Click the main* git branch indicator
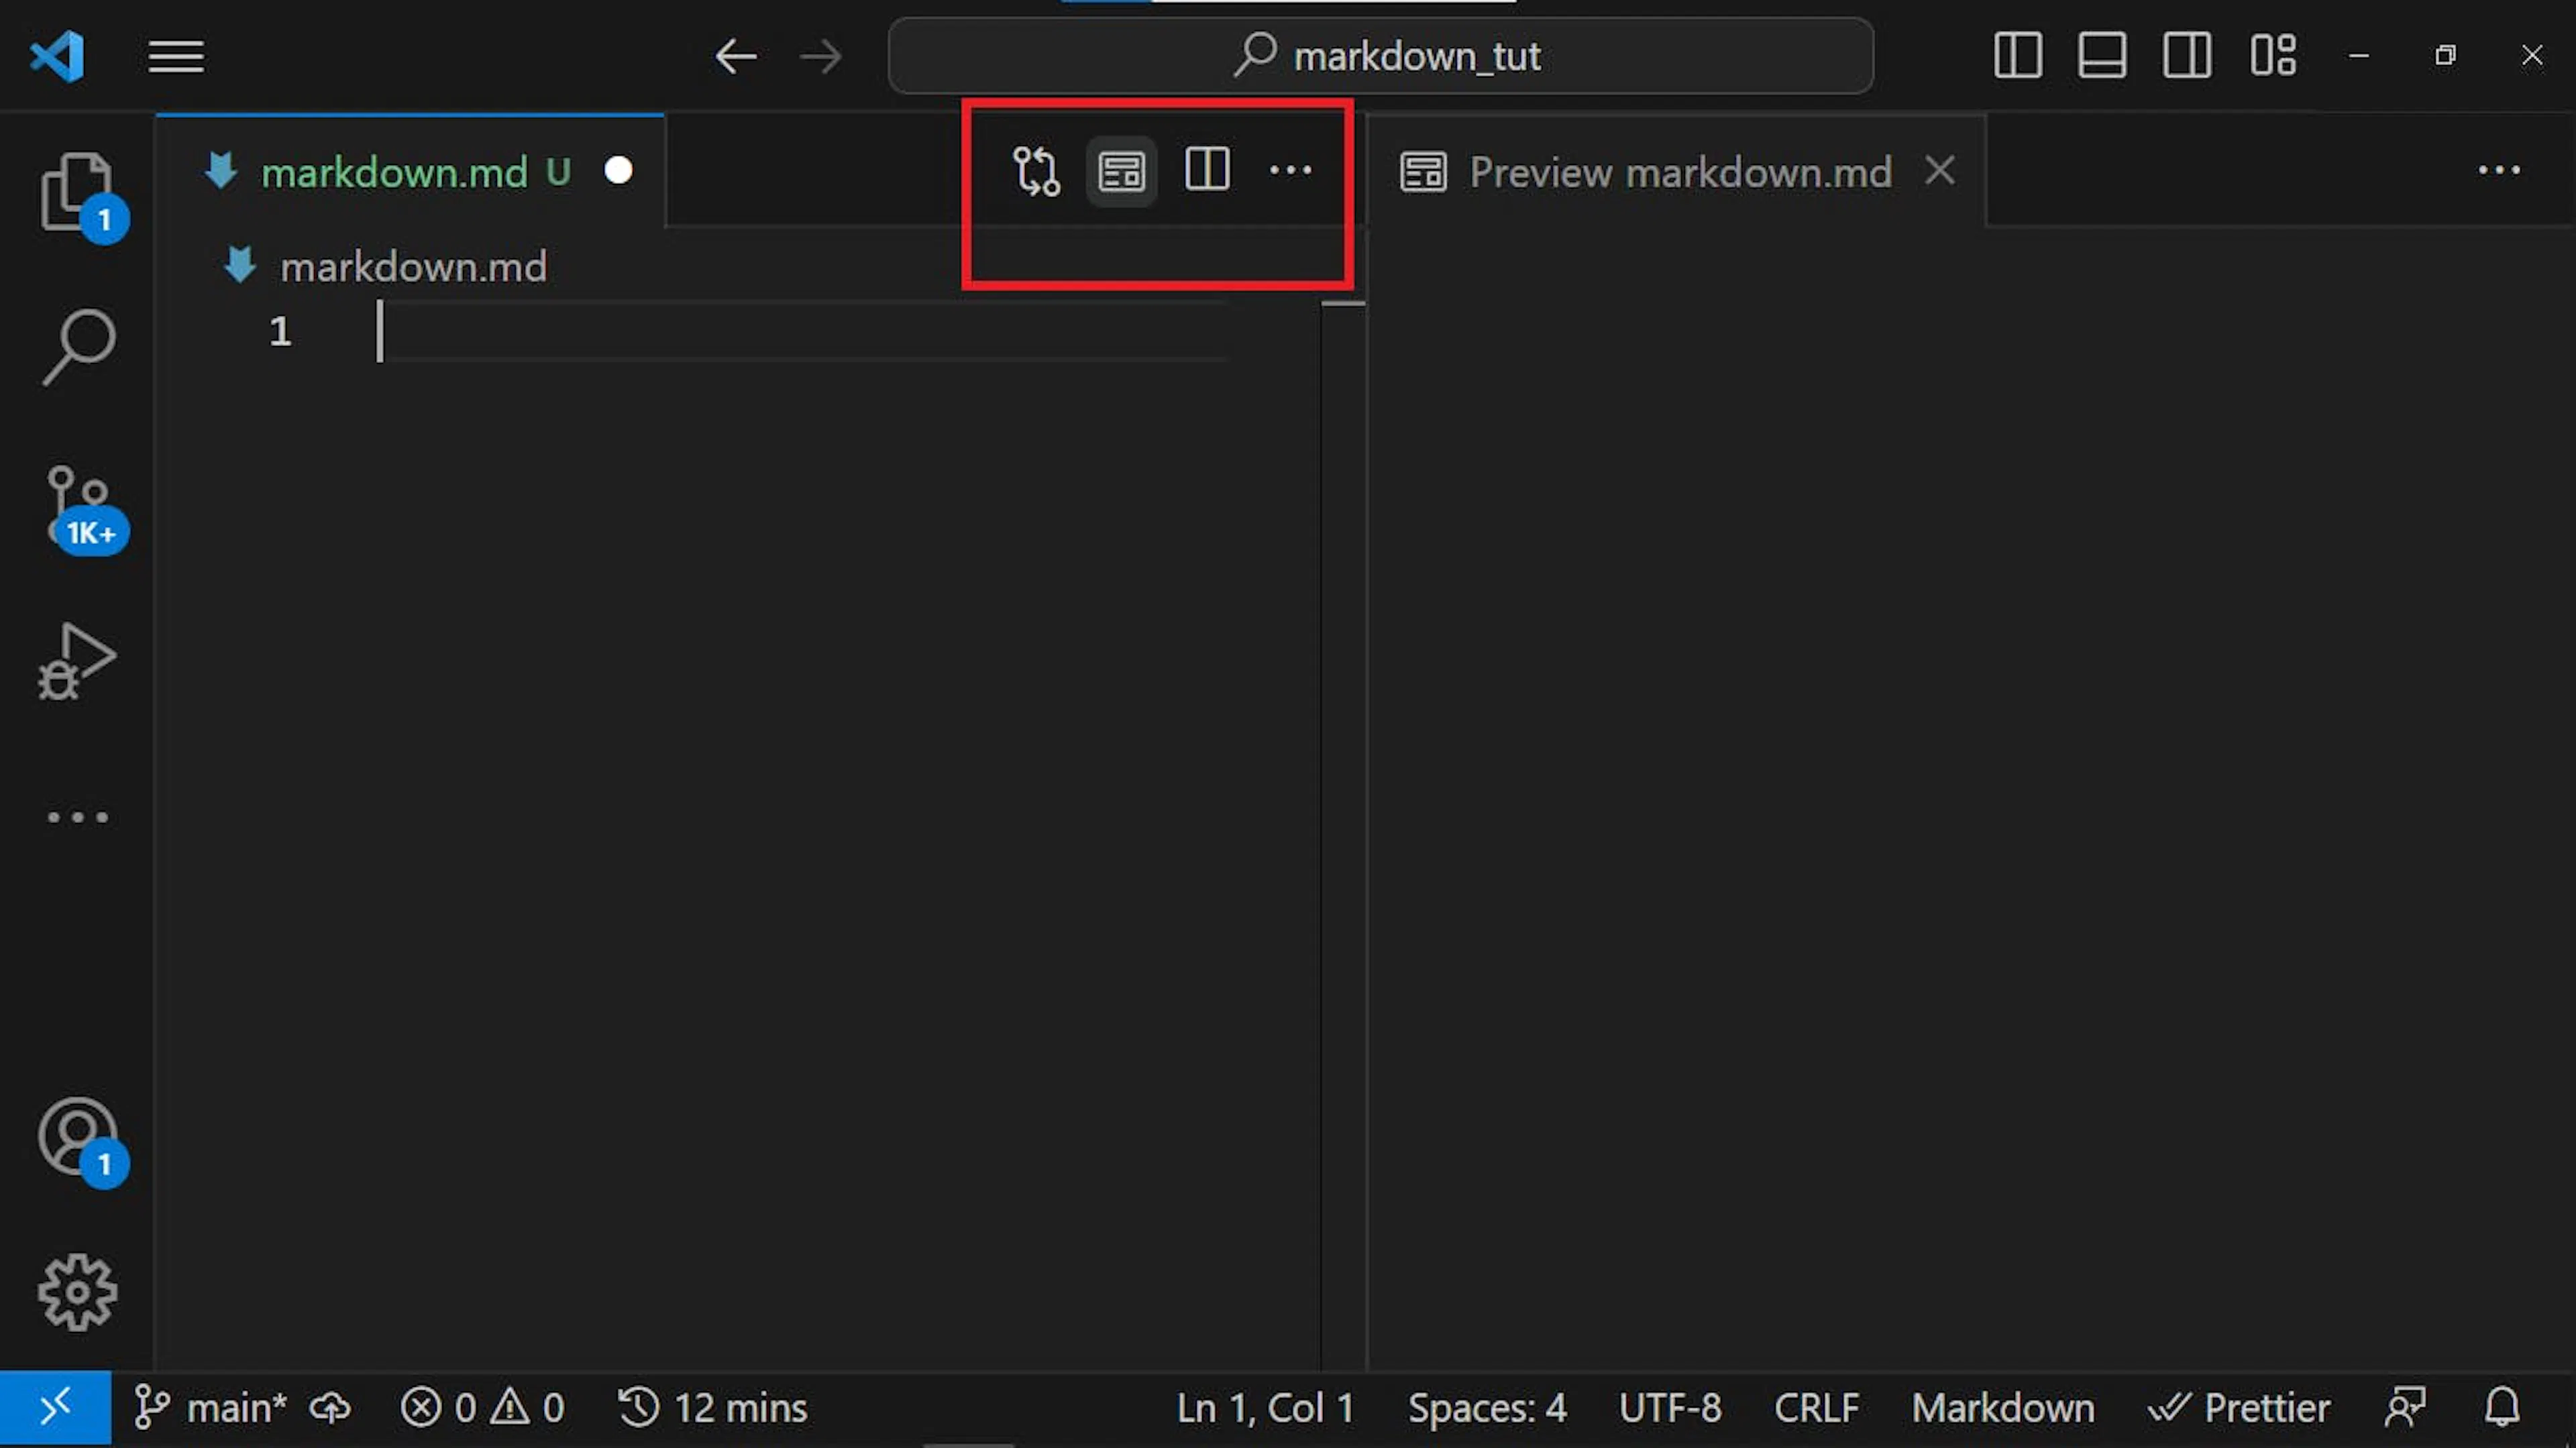 pyautogui.click(x=210, y=1408)
